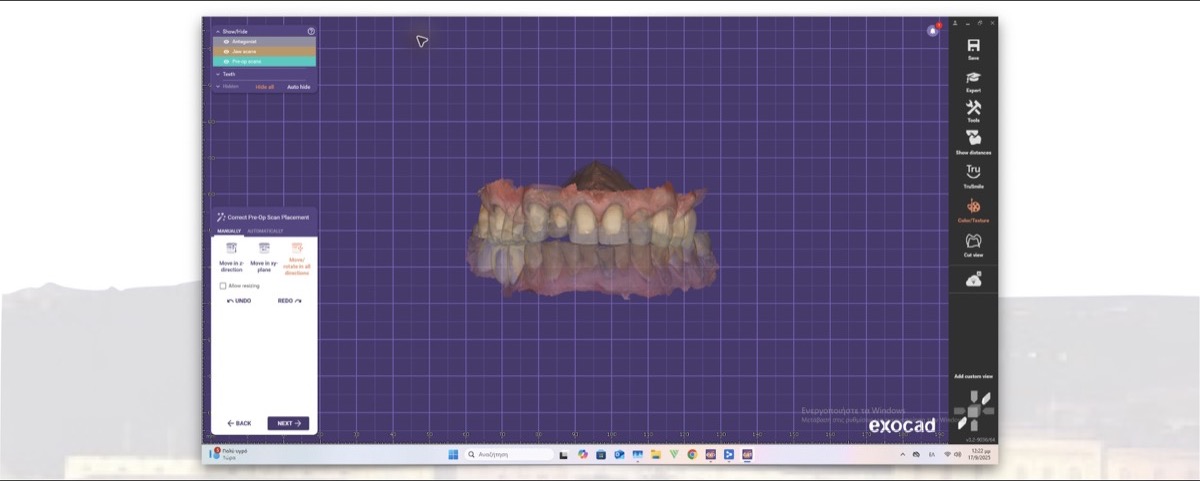Expand the Hidden group
This screenshot has height=481, width=1200.
click(217, 86)
